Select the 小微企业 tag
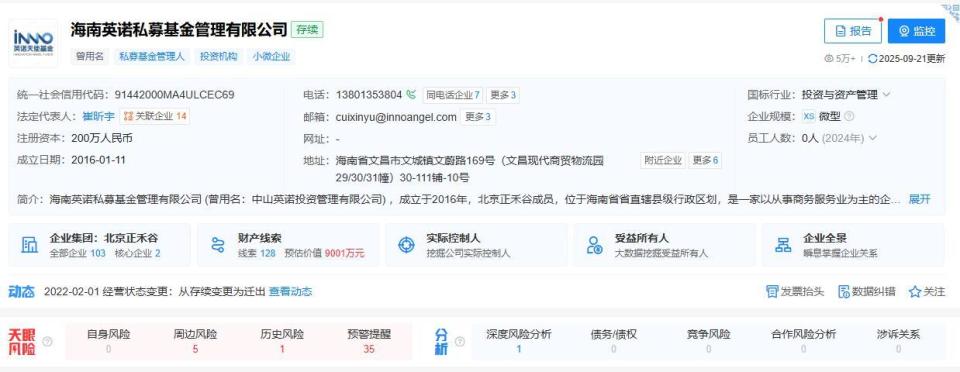Screen dimensions: 960x372 click(x=271, y=57)
